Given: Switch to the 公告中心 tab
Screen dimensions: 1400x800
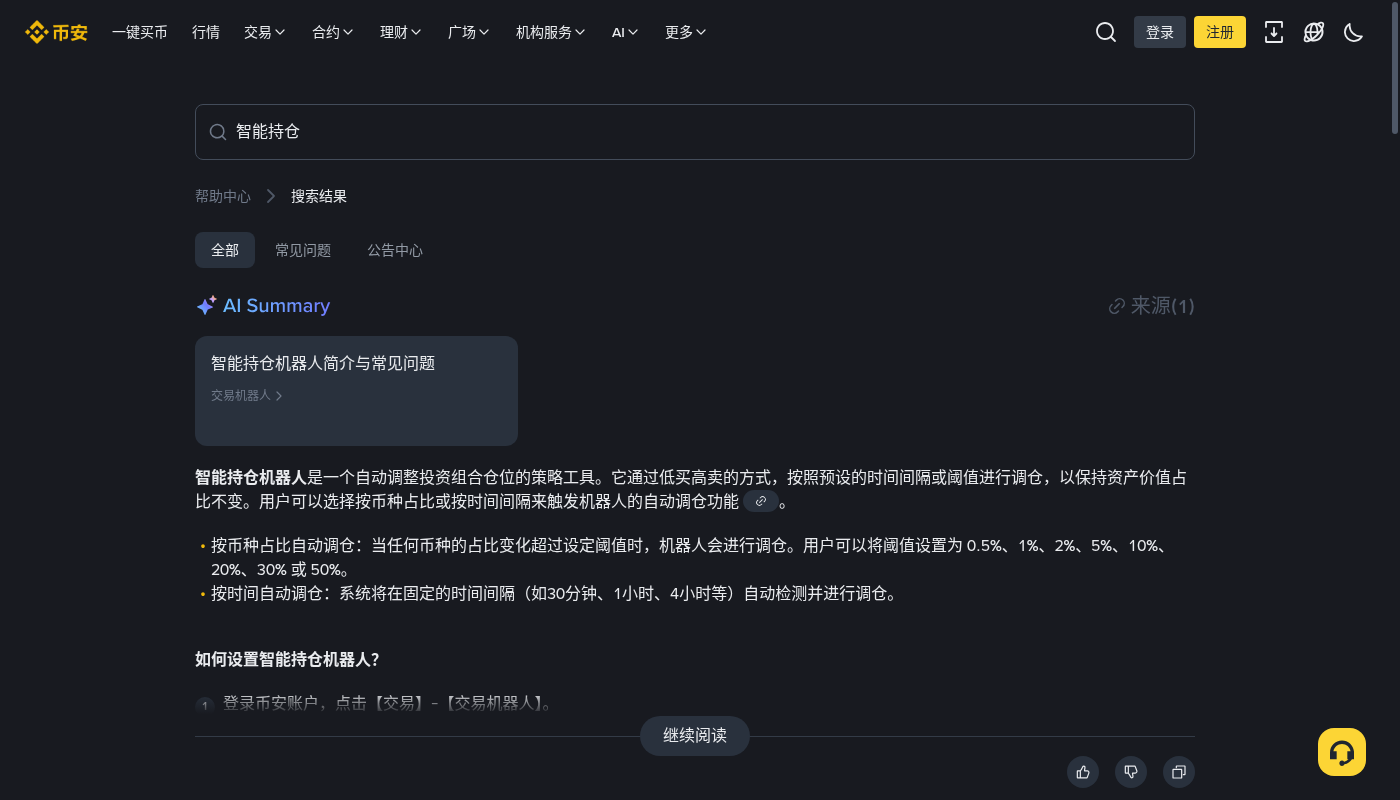Looking at the screenshot, I should [x=395, y=250].
